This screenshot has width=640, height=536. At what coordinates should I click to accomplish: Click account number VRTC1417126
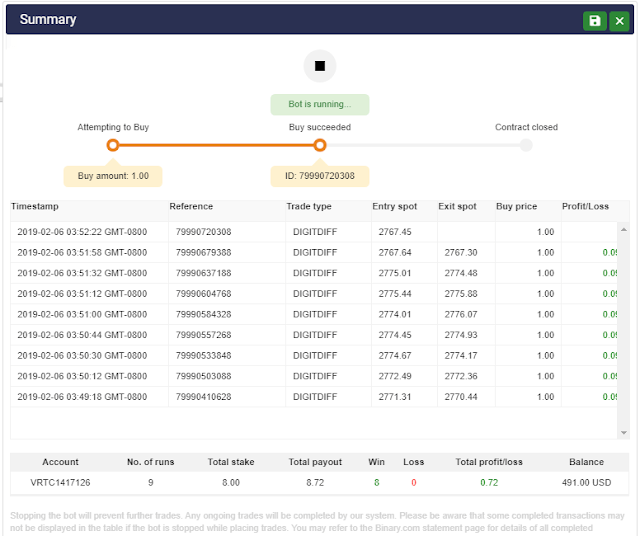click(x=61, y=482)
